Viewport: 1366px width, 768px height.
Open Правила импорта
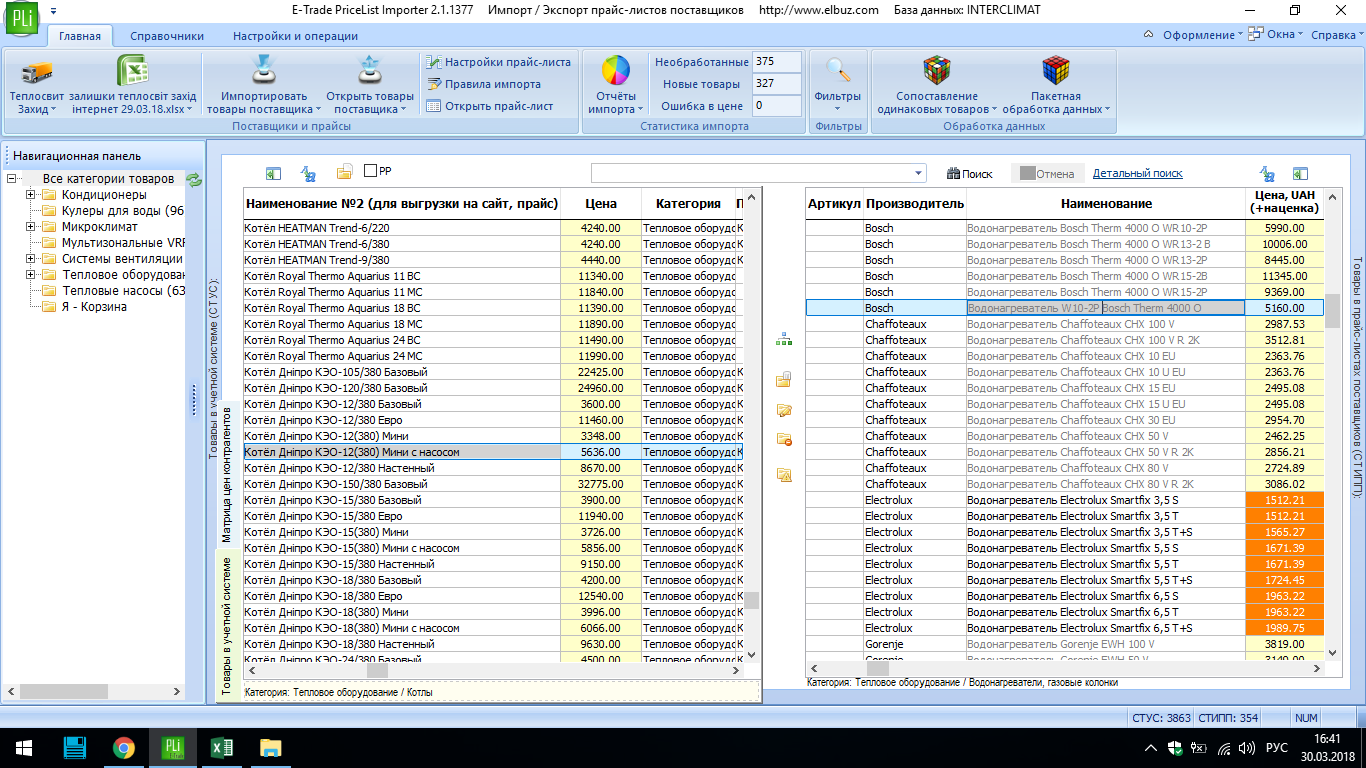pyautogui.click(x=483, y=84)
